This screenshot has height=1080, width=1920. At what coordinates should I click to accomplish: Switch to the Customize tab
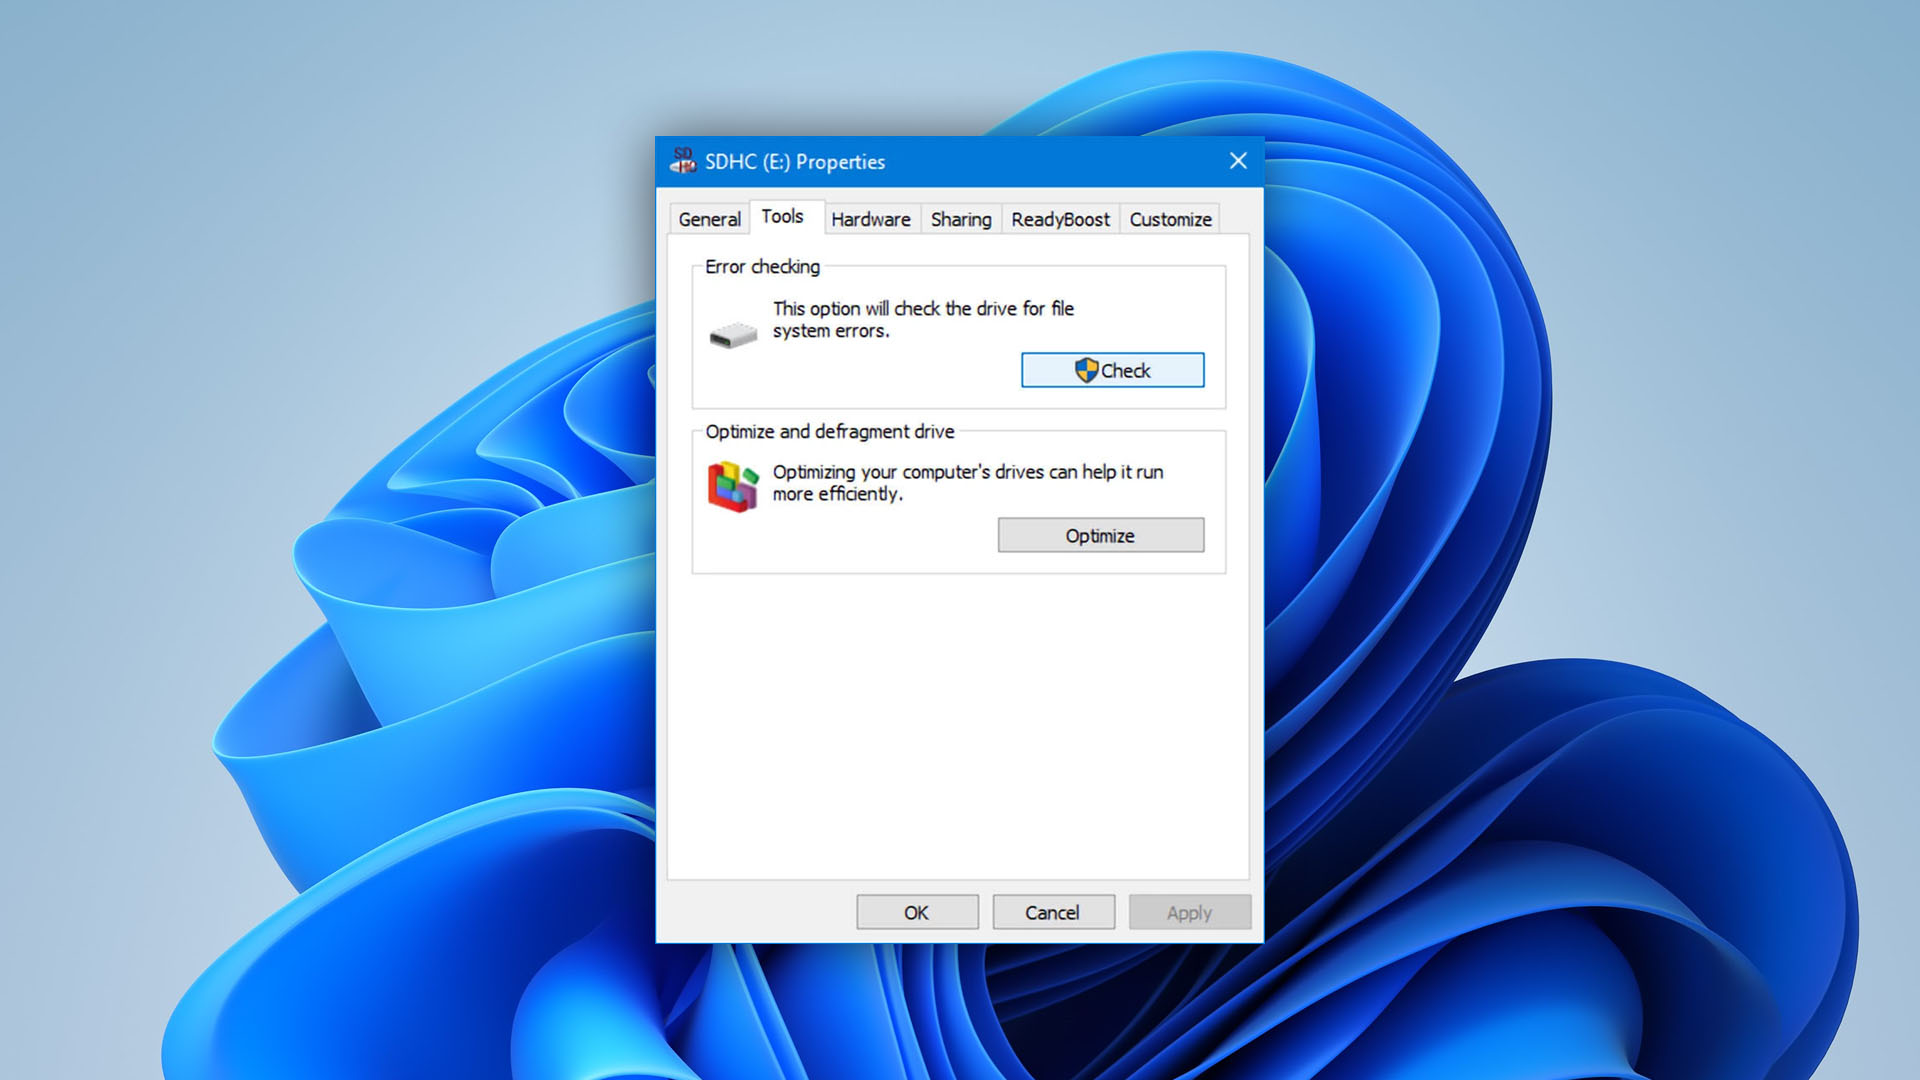click(x=1170, y=219)
